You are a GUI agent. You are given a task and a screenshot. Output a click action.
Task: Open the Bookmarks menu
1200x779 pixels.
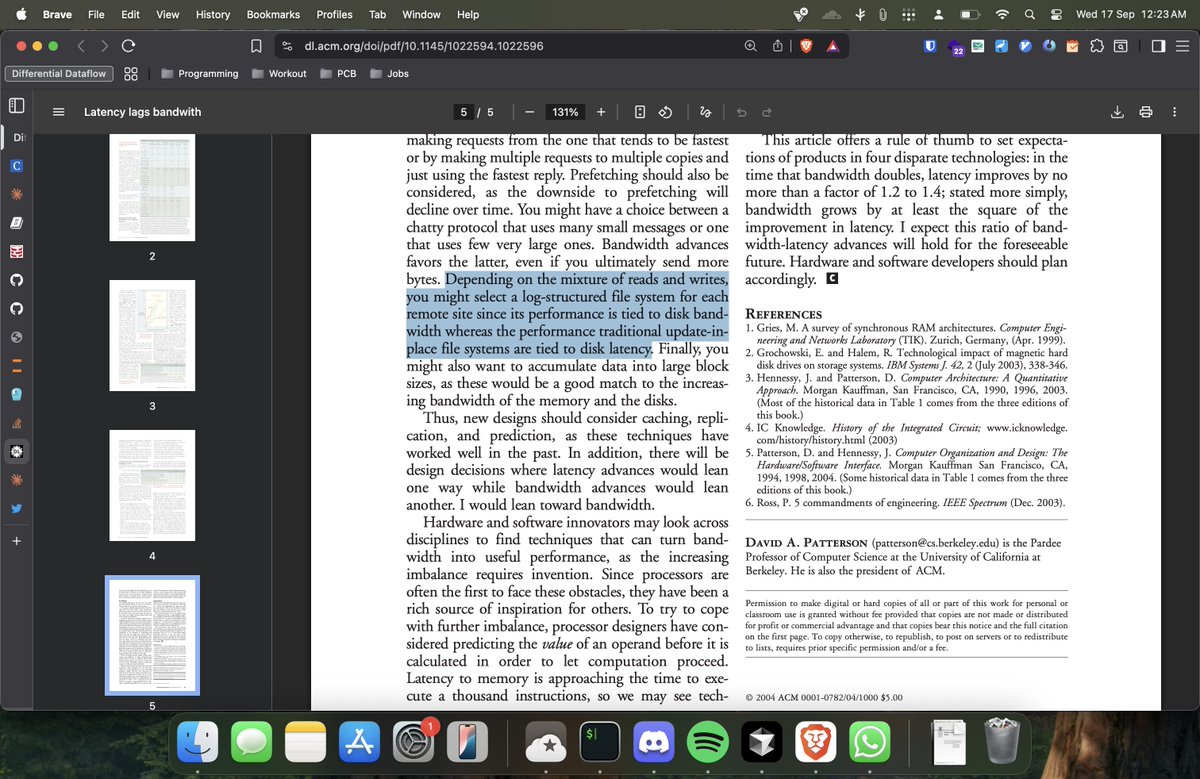273,14
